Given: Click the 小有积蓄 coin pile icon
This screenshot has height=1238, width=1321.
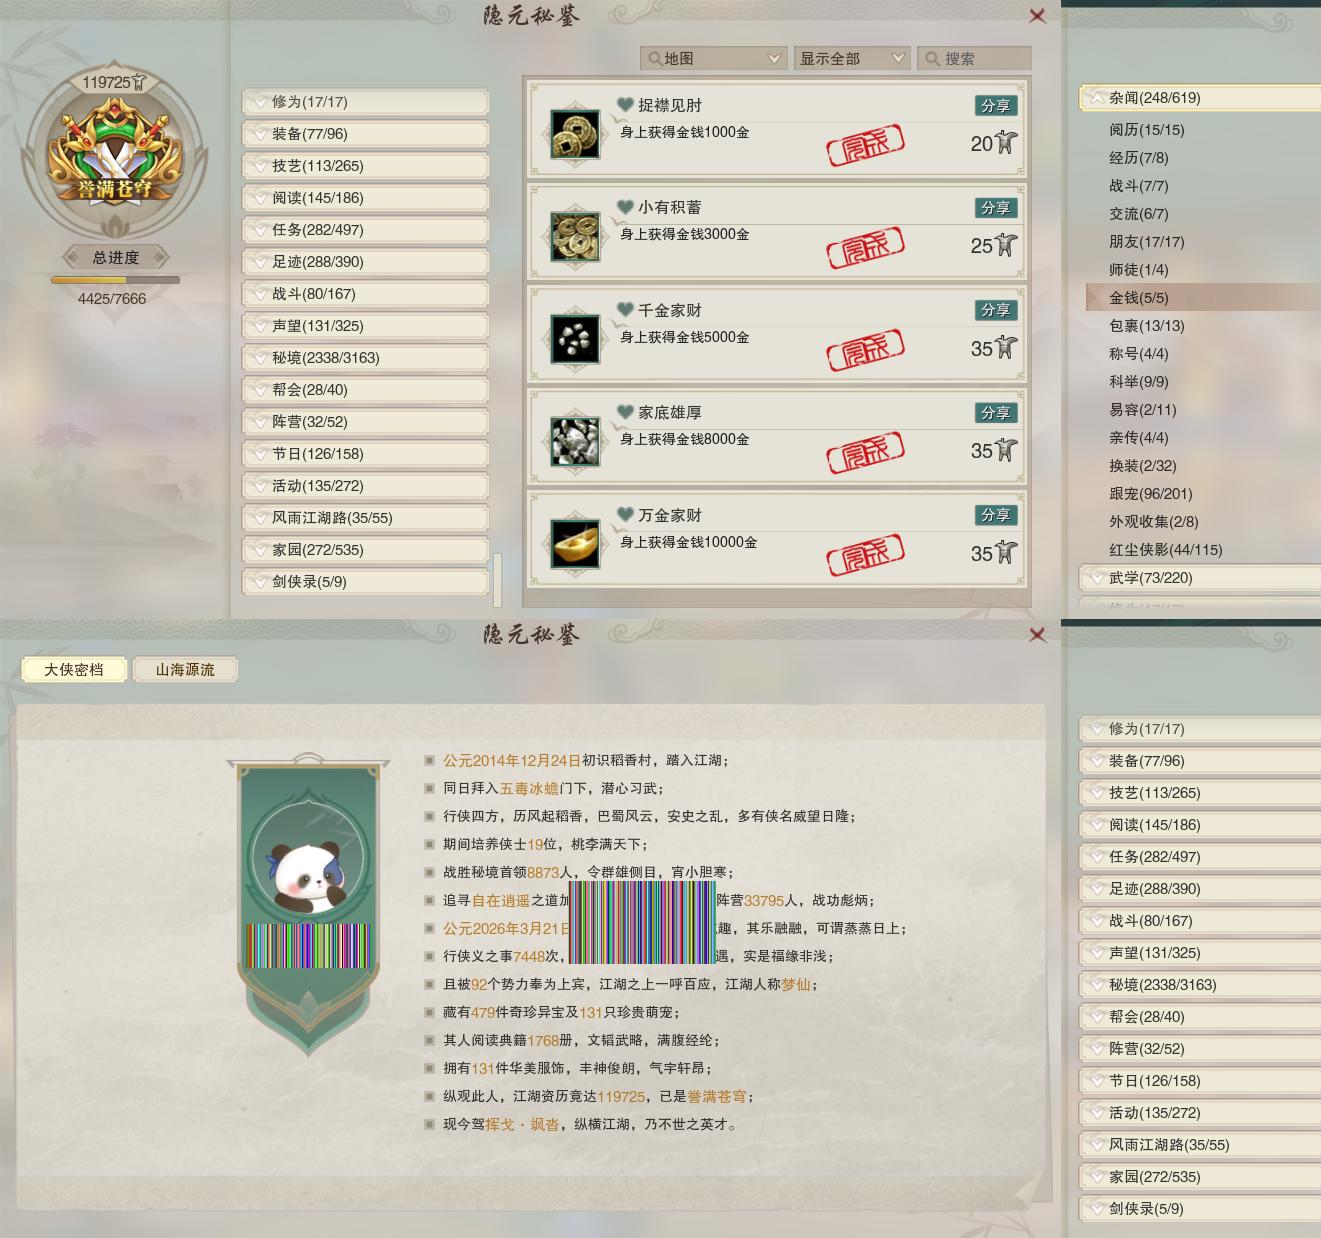Looking at the screenshot, I should [x=575, y=237].
